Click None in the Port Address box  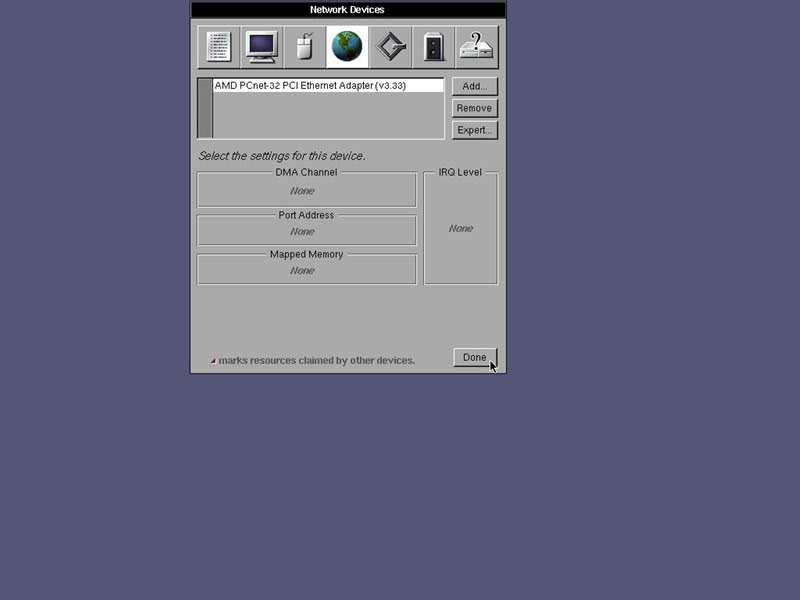(x=302, y=232)
